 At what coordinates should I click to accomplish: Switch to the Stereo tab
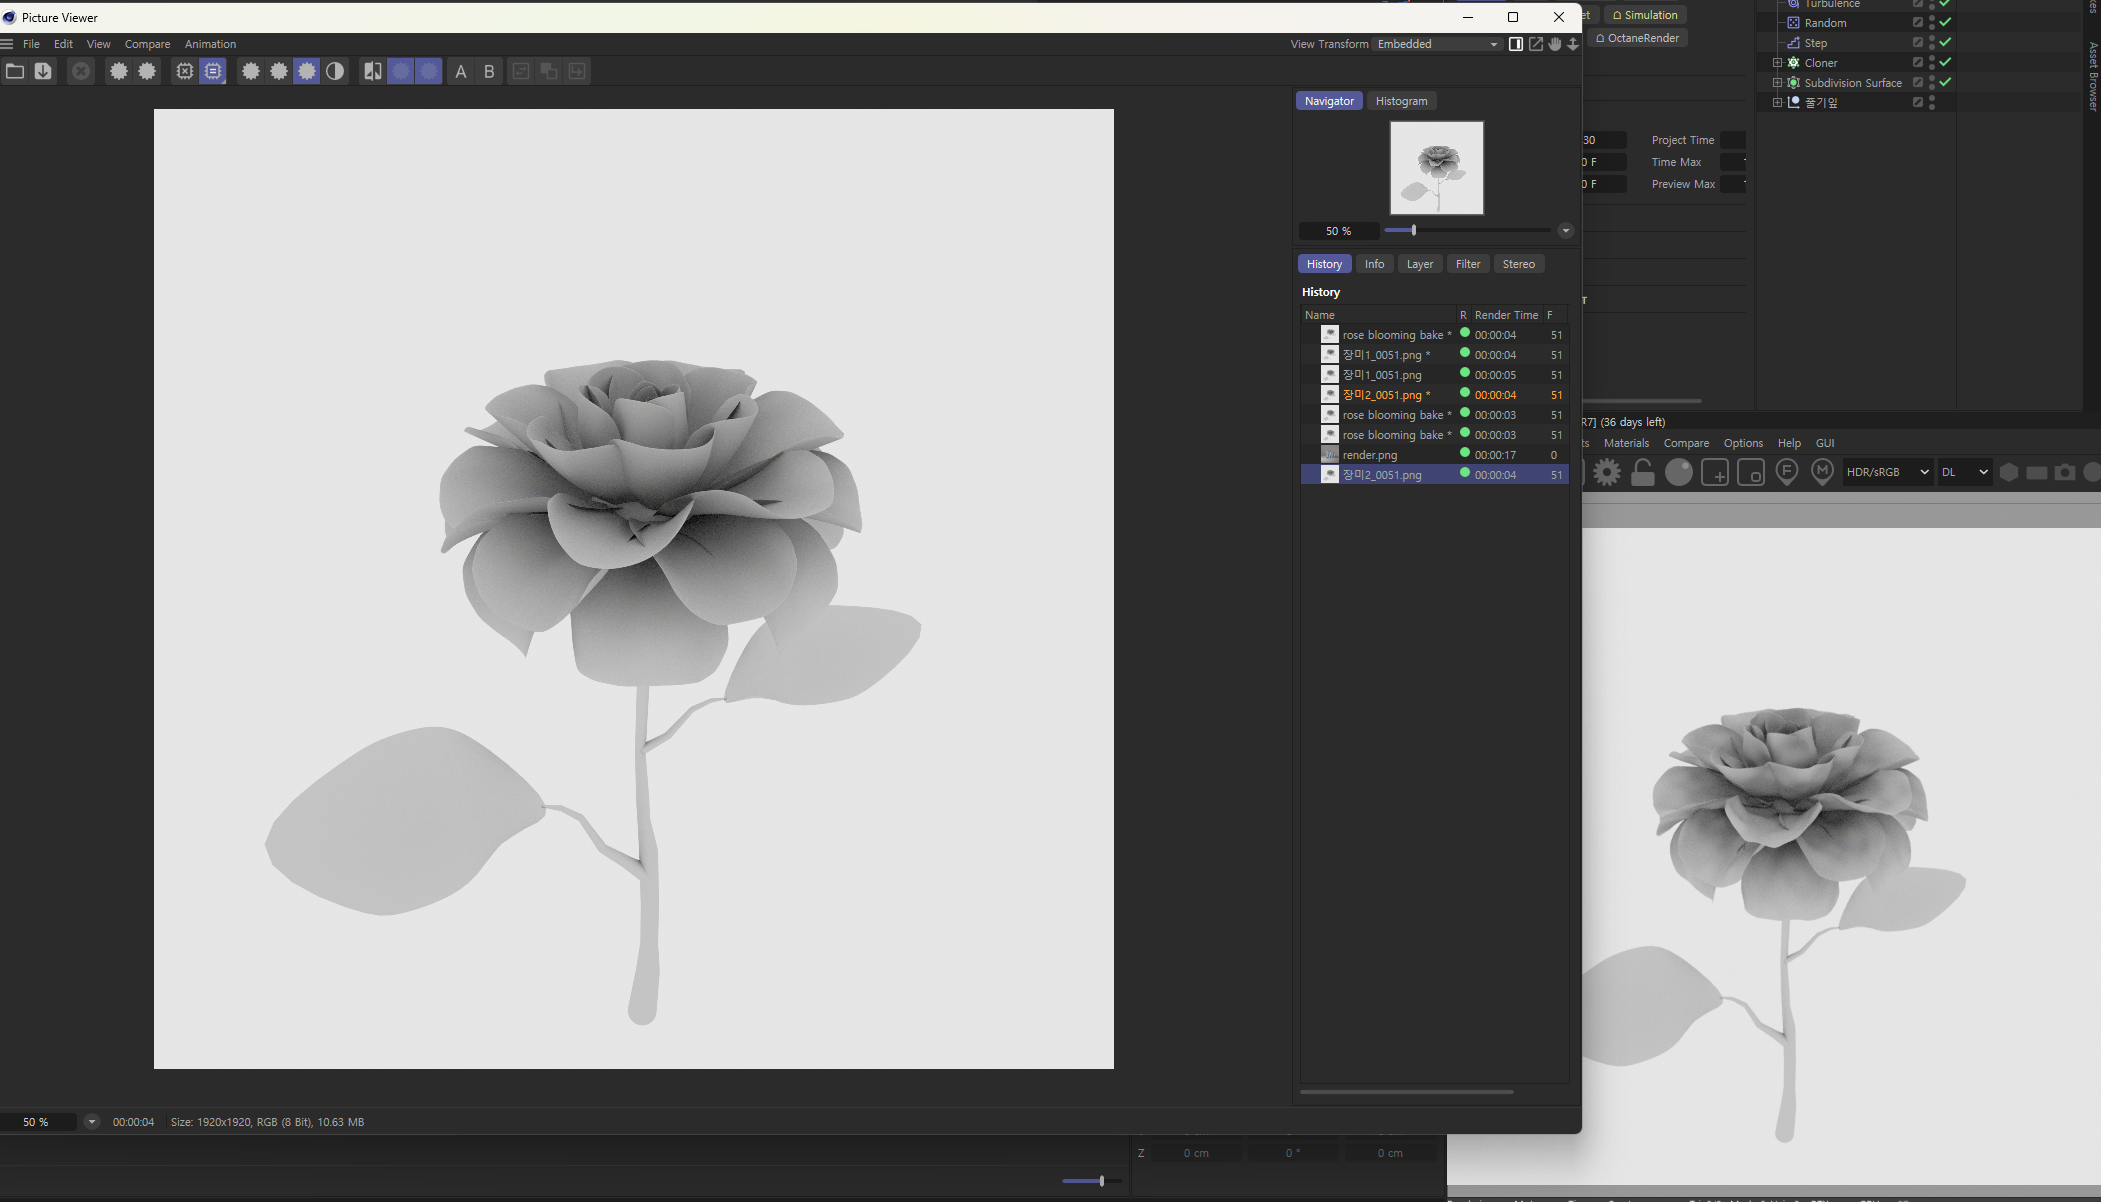[x=1518, y=264]
